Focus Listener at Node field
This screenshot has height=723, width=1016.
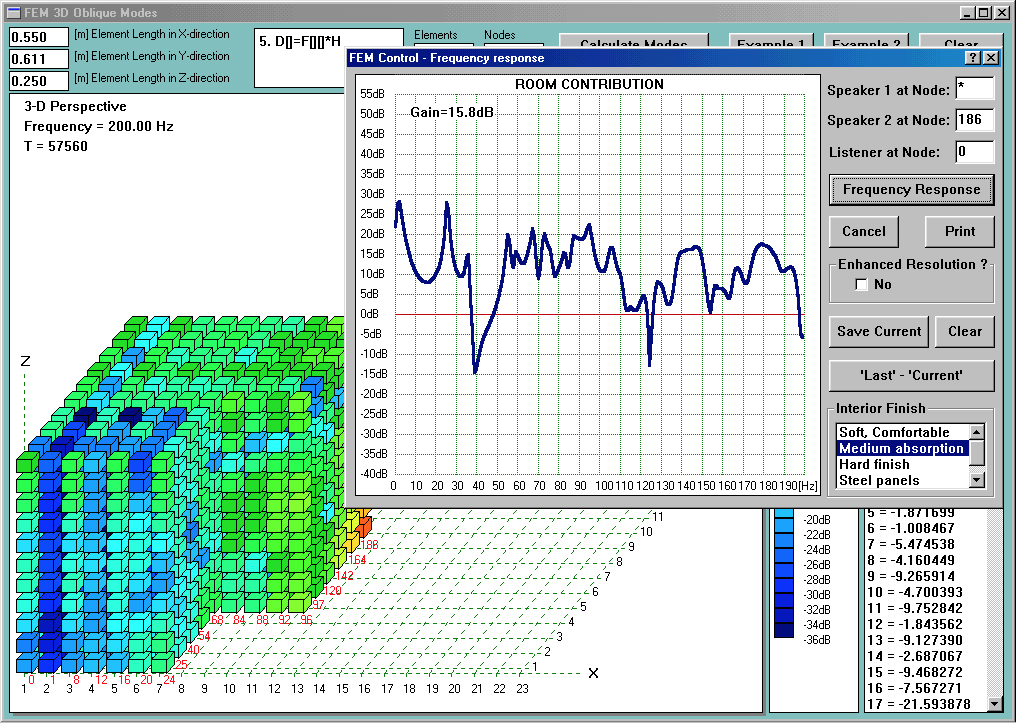(x=975, y=152)
